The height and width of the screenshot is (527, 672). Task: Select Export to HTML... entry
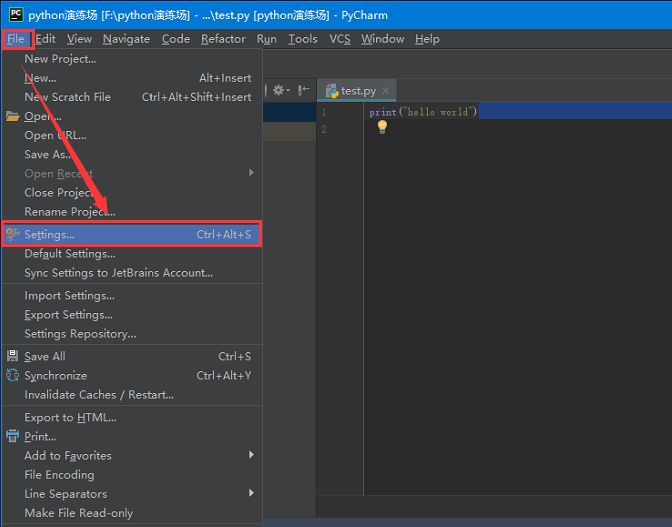tap(132, 417)
